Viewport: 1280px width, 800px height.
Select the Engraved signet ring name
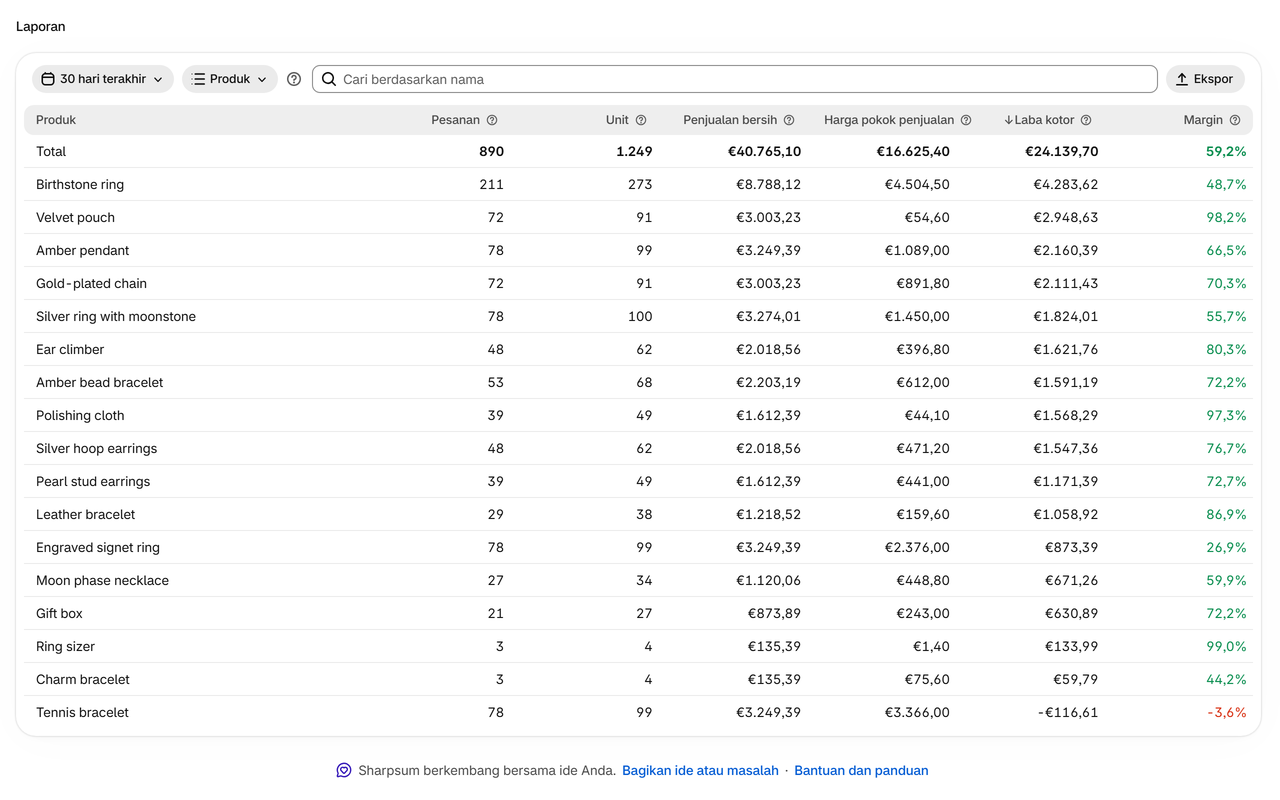[98, 547]
